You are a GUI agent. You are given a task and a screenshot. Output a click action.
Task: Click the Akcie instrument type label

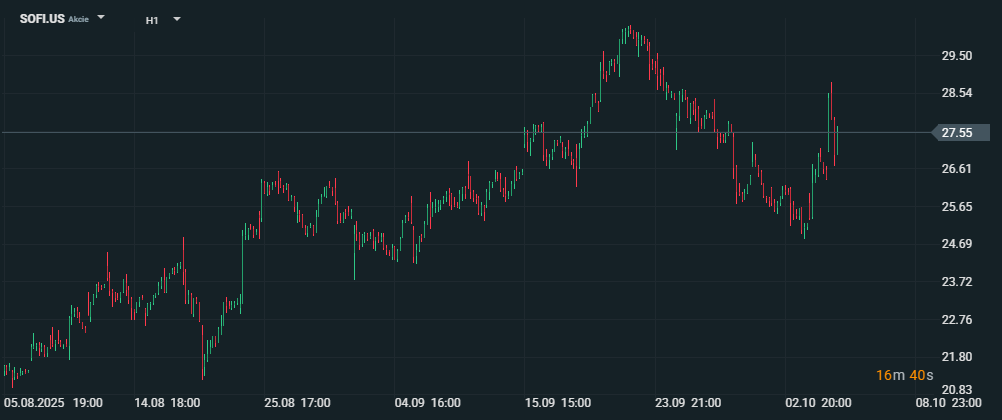[78, 20]
